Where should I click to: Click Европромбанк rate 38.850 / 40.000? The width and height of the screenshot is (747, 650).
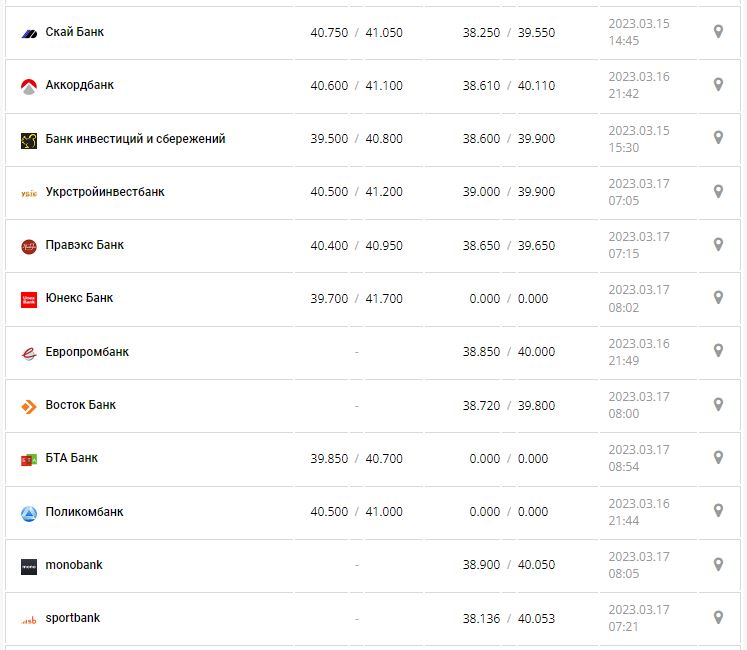pos(508,351)
